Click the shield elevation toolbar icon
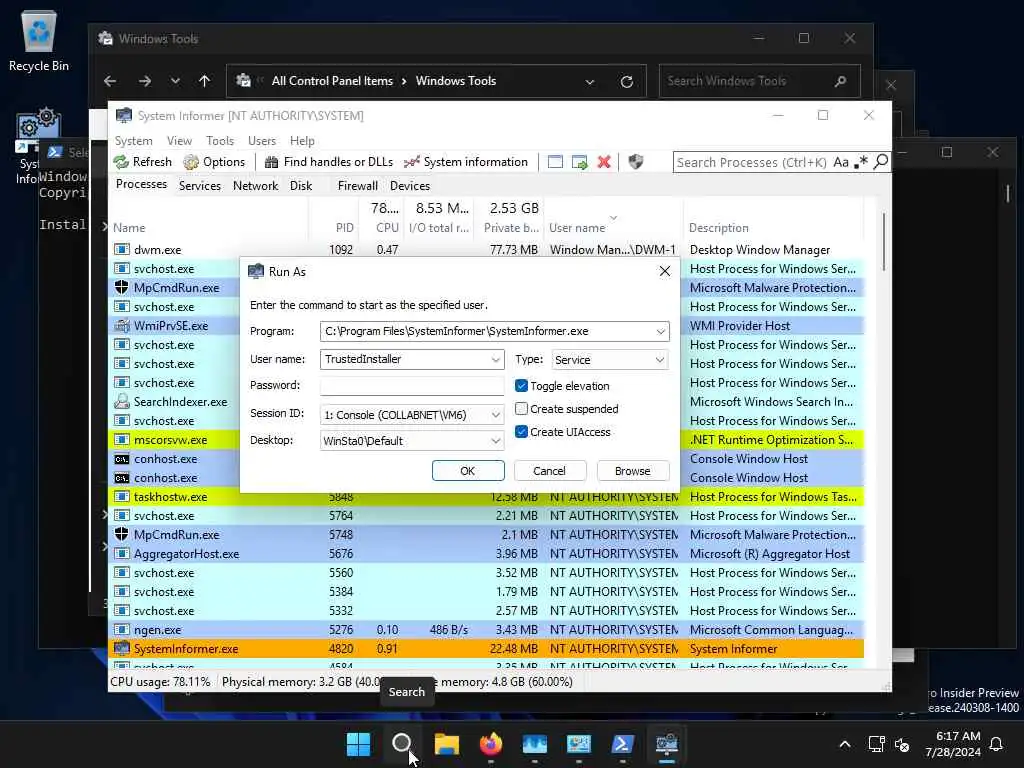The image size is (1024, 768). [x=635, y=162]
